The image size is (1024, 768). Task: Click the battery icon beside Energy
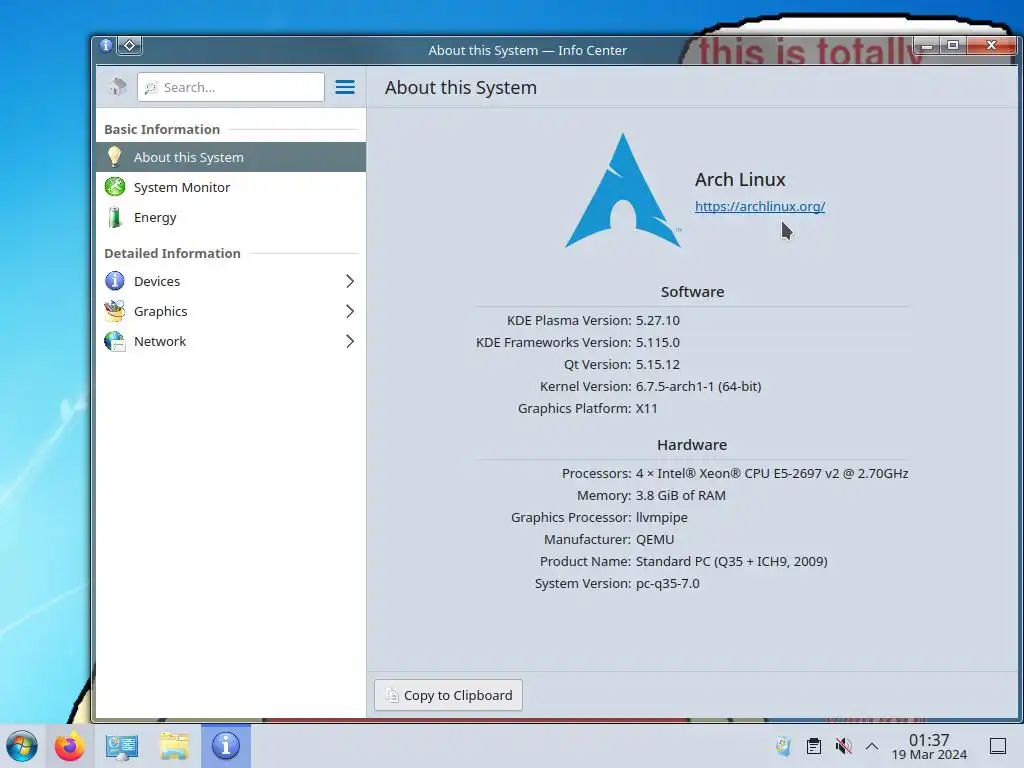click(x=115, y=217)
